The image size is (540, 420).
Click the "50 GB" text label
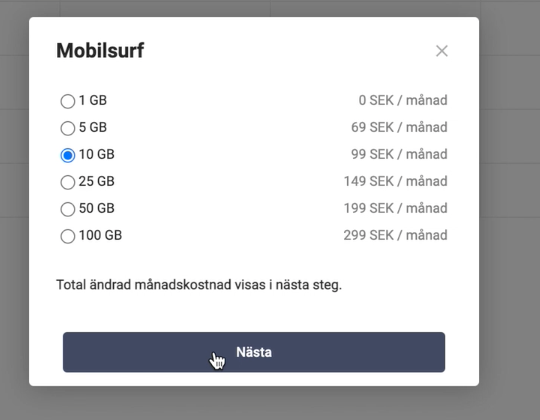96,208
